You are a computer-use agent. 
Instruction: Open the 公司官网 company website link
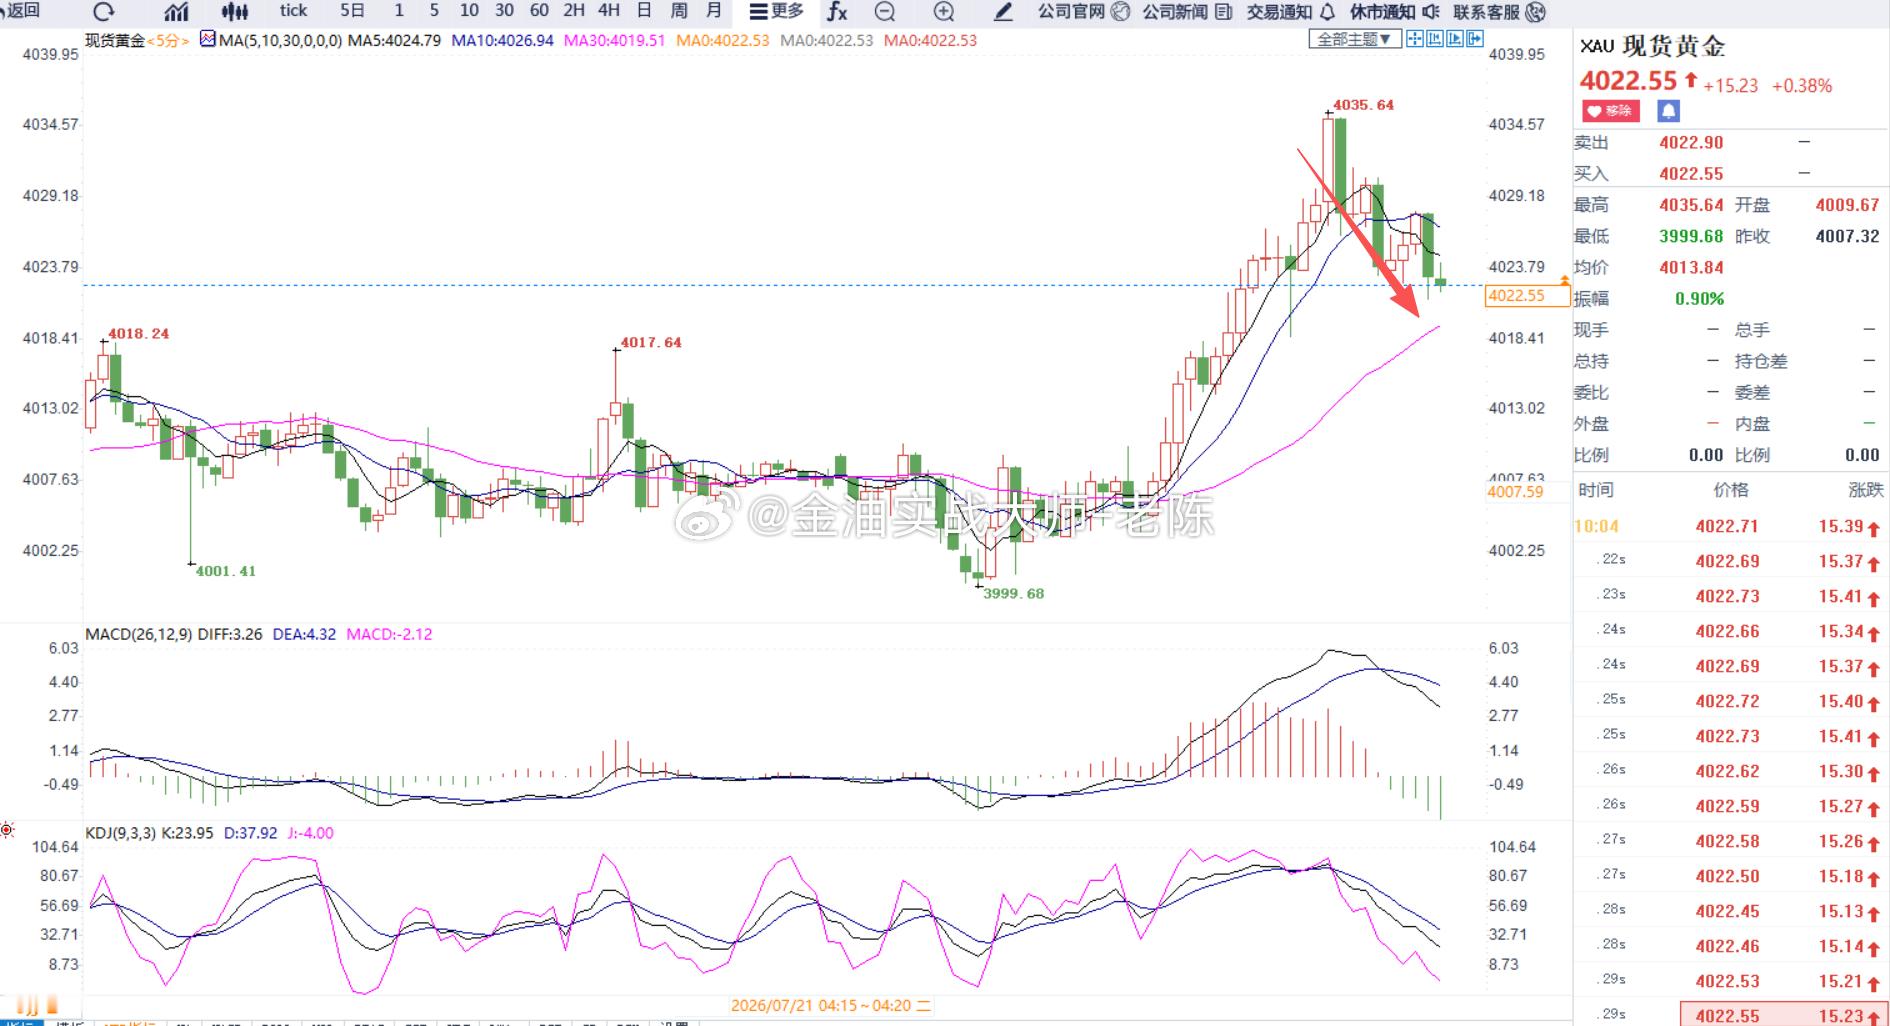click(x=1083, y=12)
